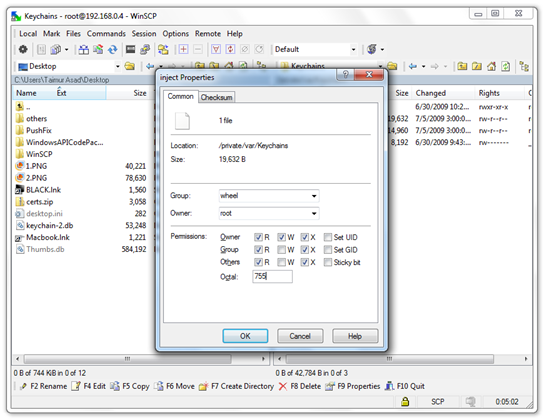Toggle Group X permission checkbox
Image resolution: width=544 pixels, height=420 pixels.
305,250
